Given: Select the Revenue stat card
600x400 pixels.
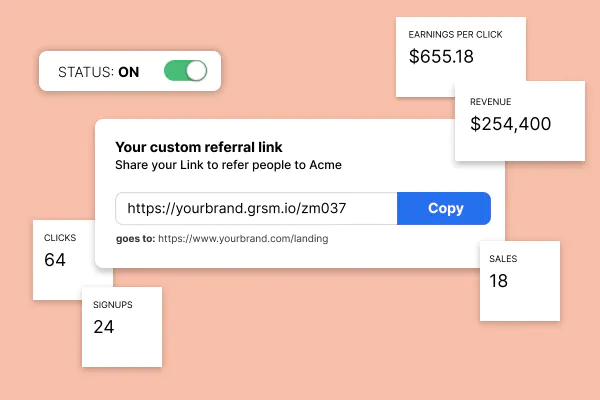Looking at the screenshot, I should click(520, 121).
